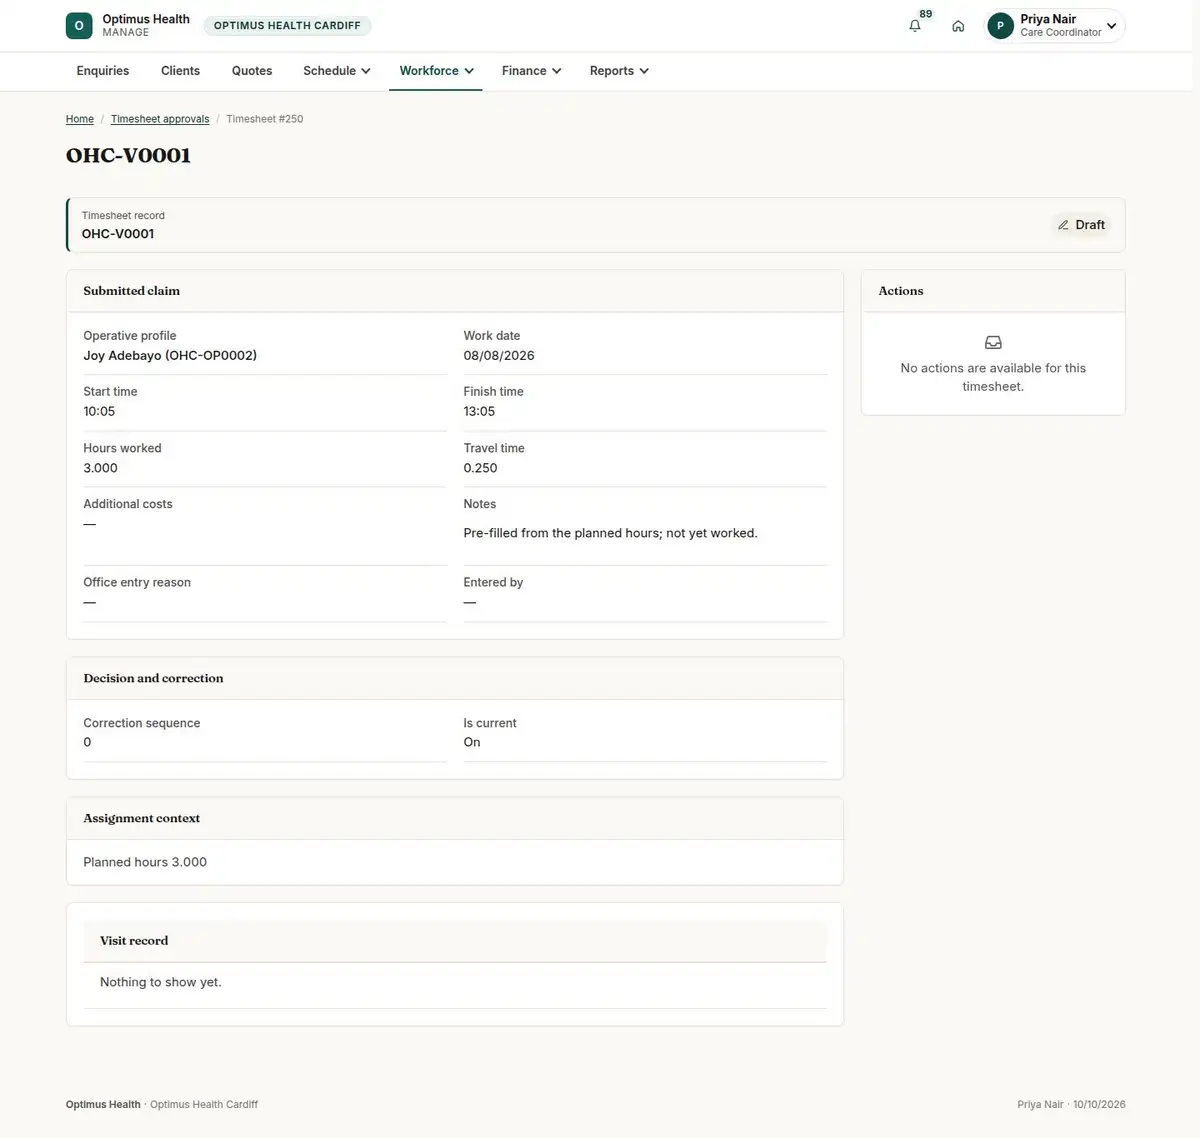Screen dimensions: 1200x1138
Task: Follow the Home breadcrumb link
Action: (x=80, y=119)
